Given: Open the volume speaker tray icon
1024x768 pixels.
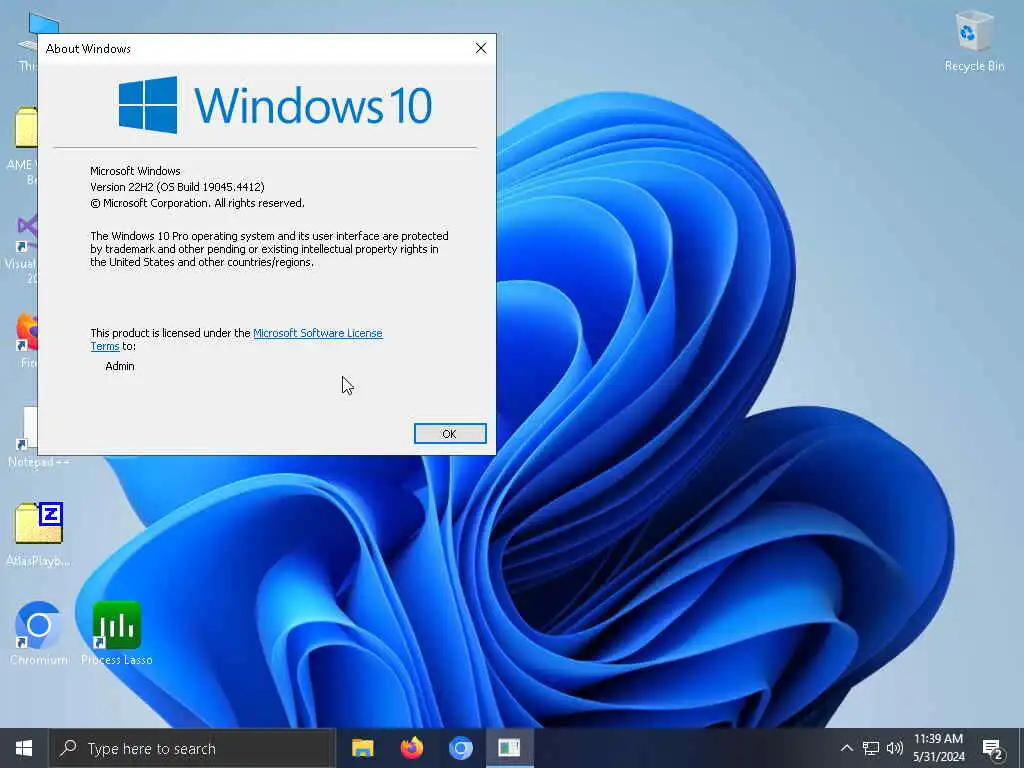Looking at the screenshot, I should (895, 748).
